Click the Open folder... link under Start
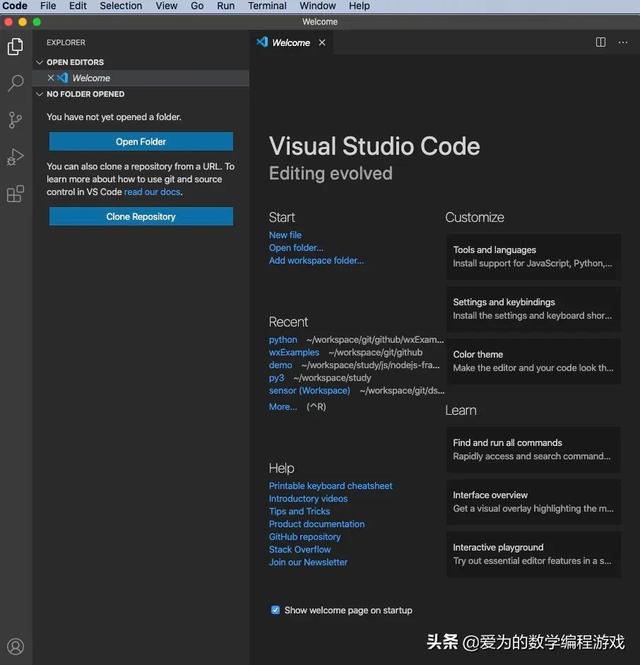Image resolution: width=640 pixels, height=665 pixels. point(296,248)
